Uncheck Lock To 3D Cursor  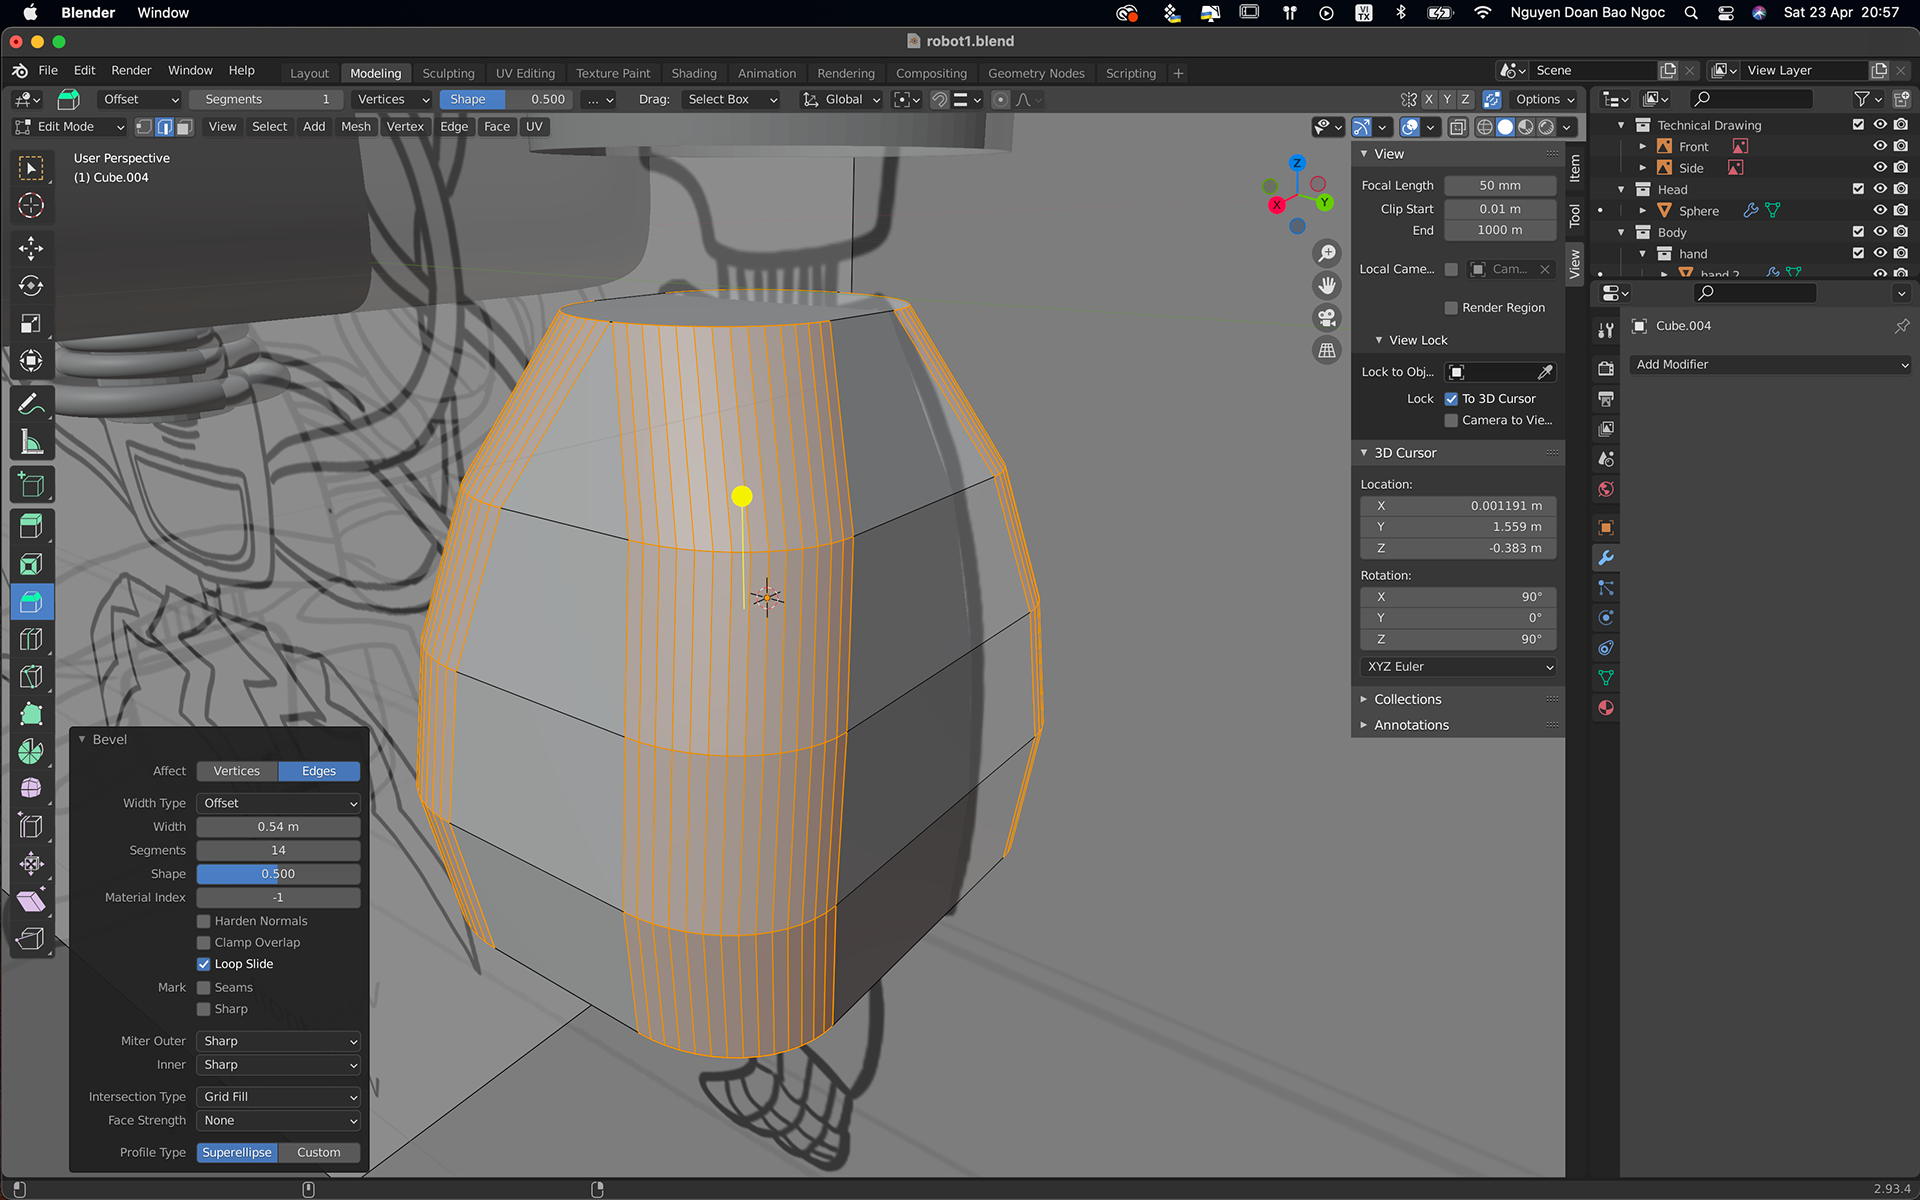(1451, 399)
